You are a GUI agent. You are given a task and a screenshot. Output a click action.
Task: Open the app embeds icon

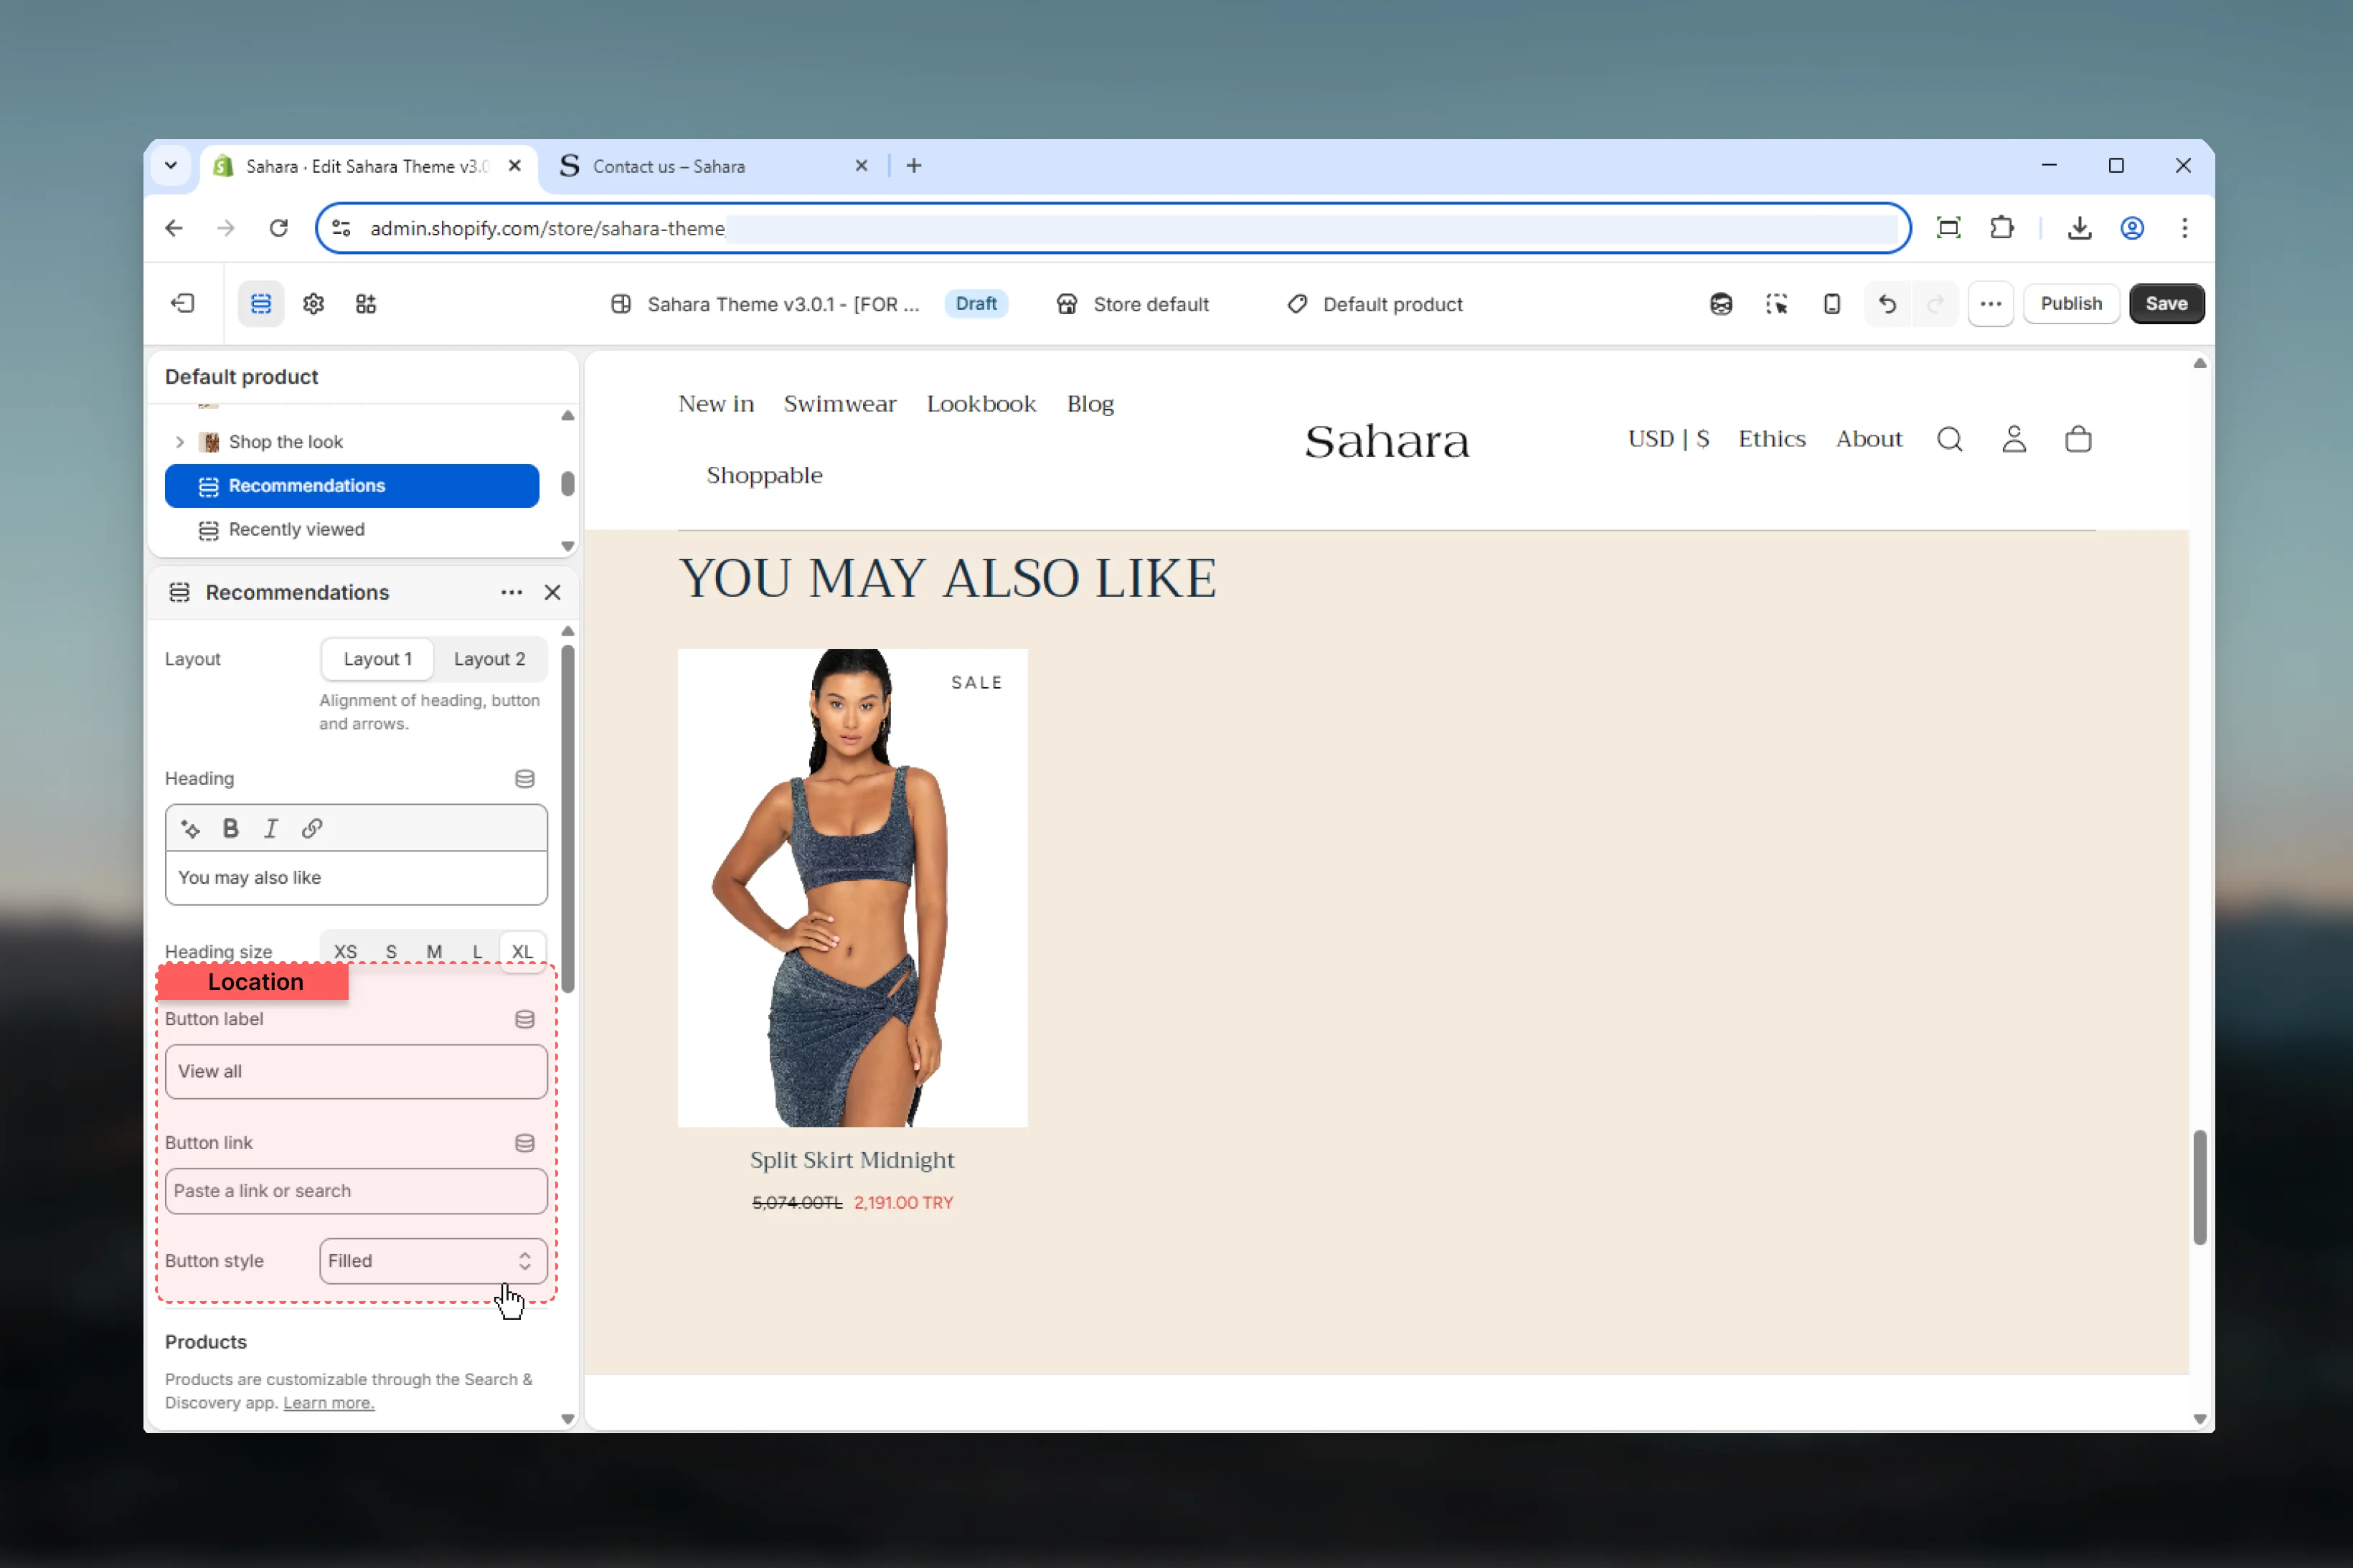point(366,303)
